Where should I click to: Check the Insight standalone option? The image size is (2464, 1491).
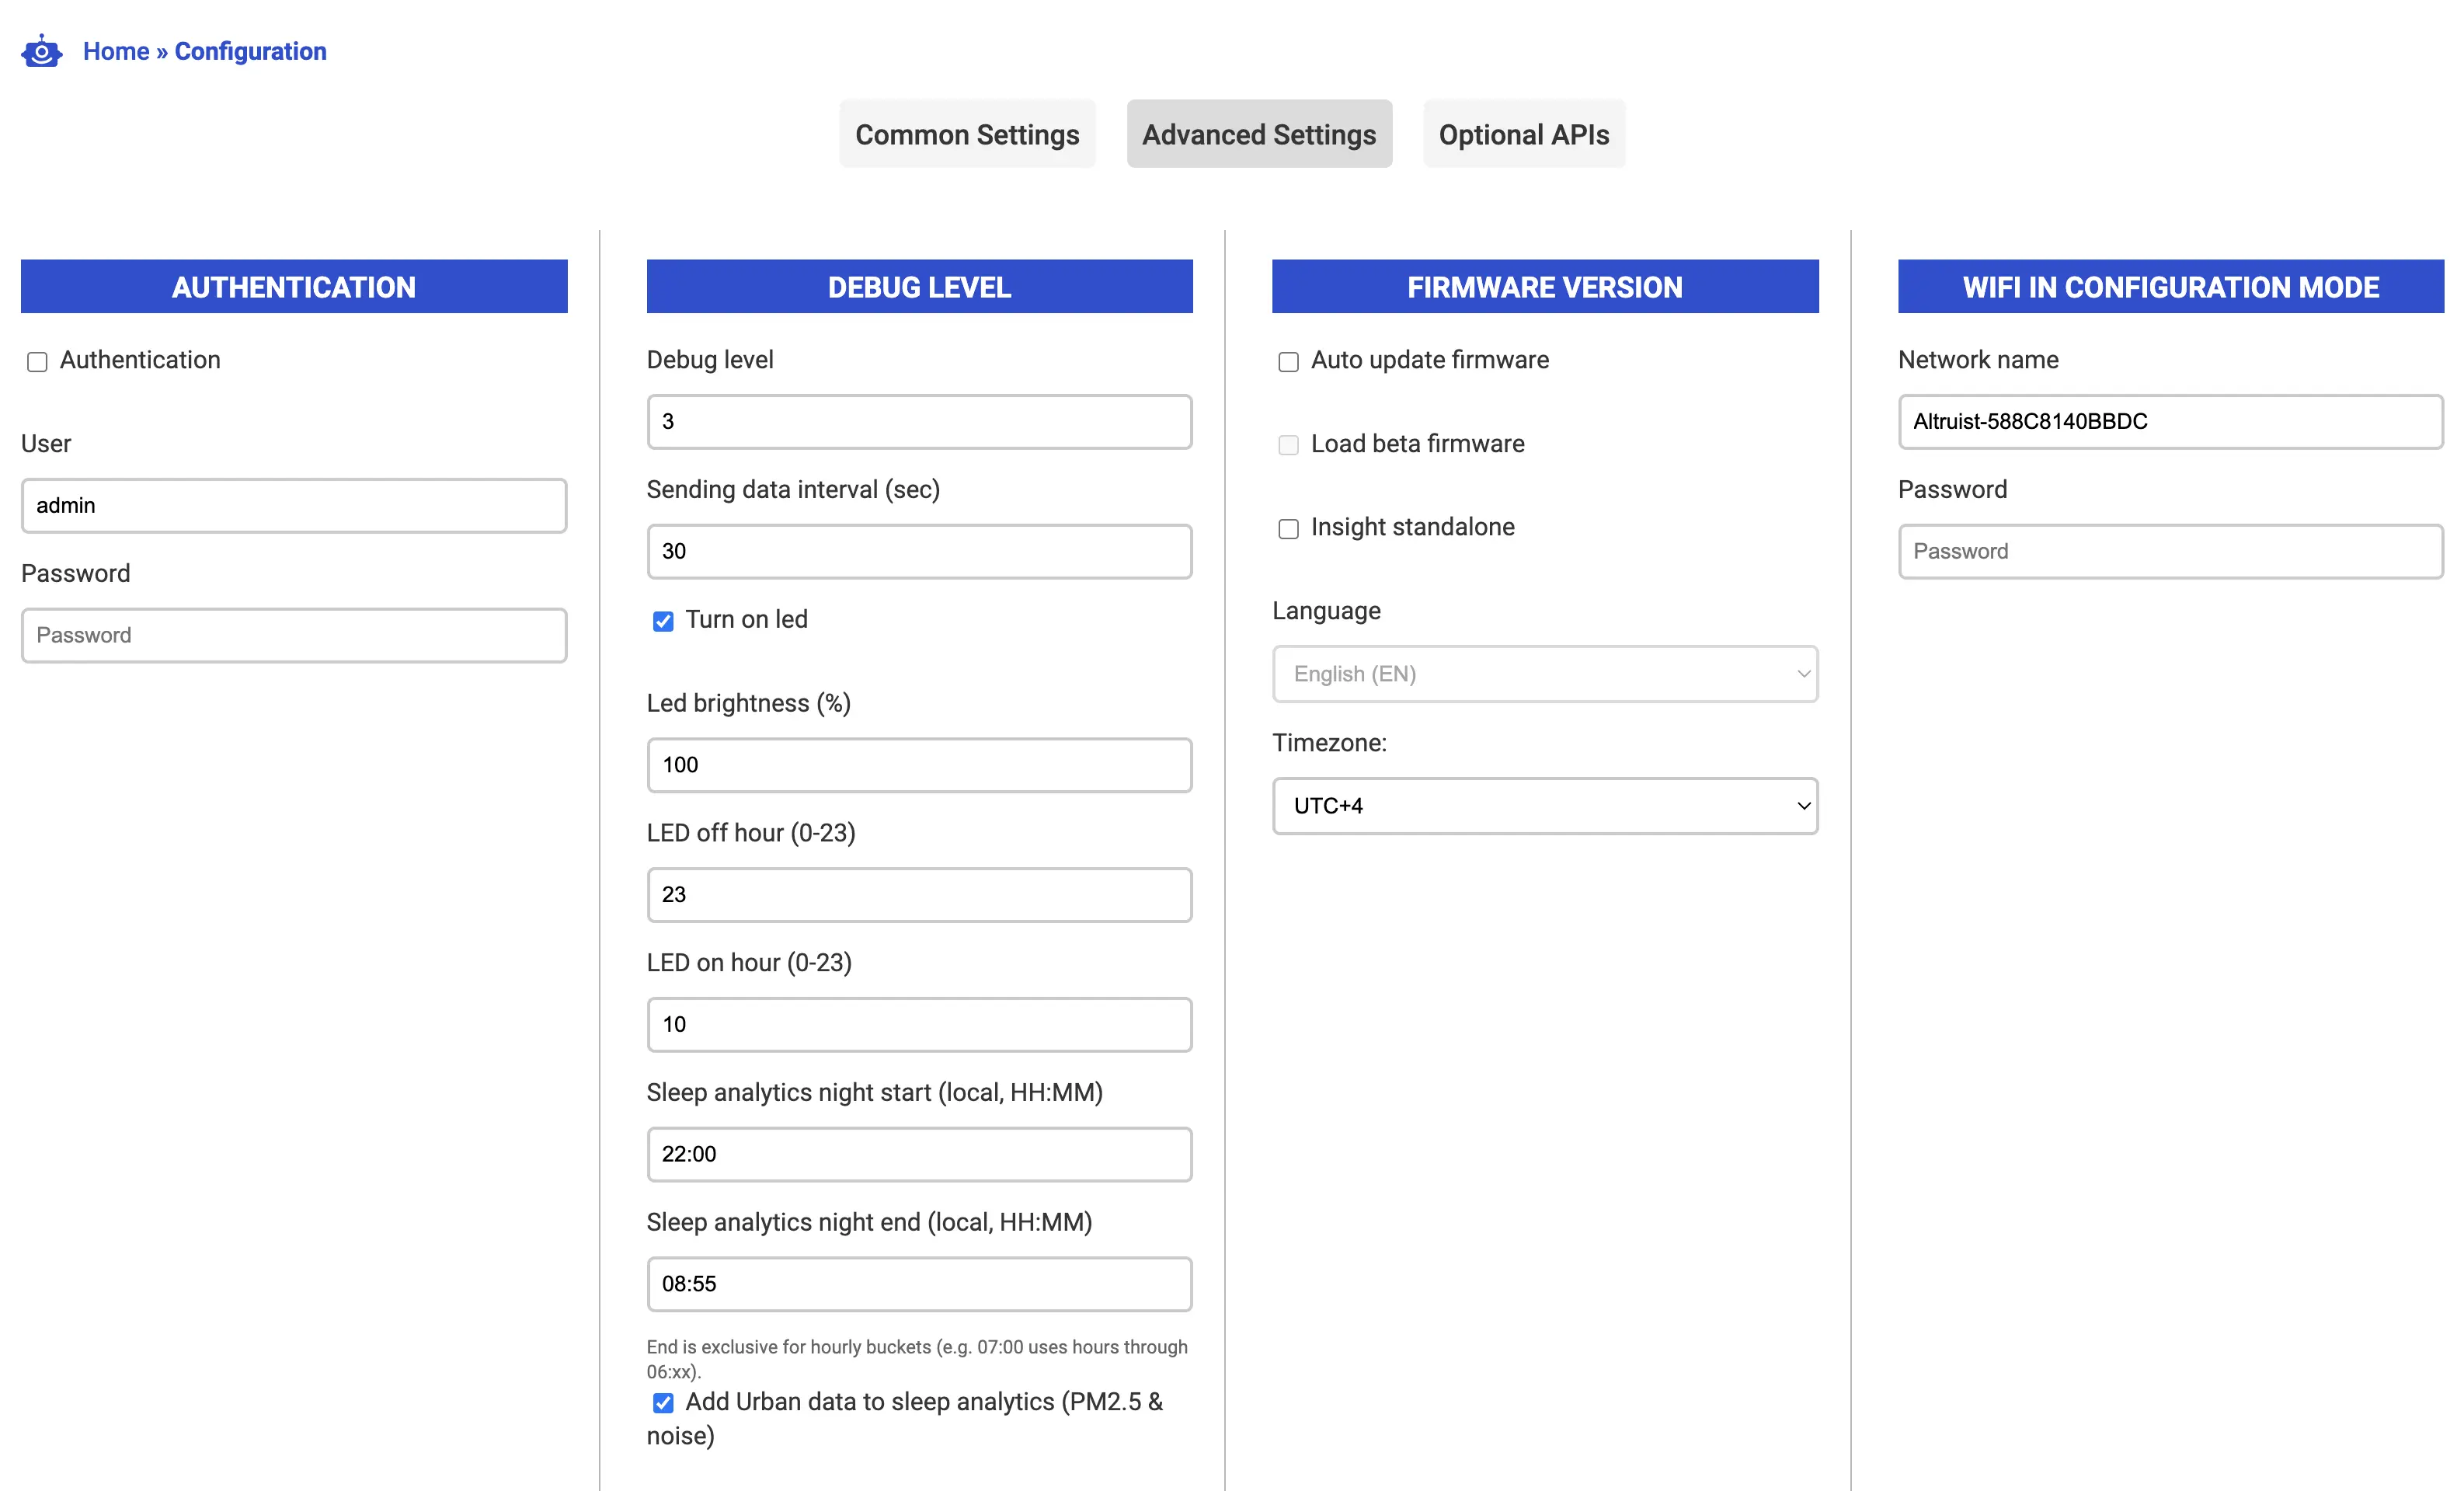point(1288,529)
